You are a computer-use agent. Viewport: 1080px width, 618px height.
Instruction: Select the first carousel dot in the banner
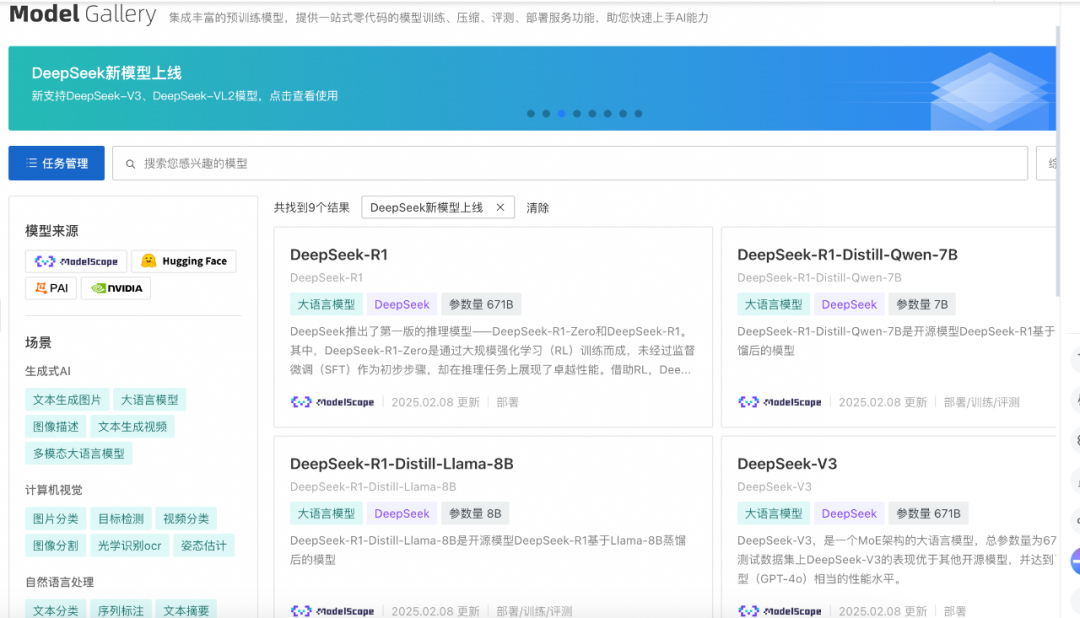(x=530, y=114)
